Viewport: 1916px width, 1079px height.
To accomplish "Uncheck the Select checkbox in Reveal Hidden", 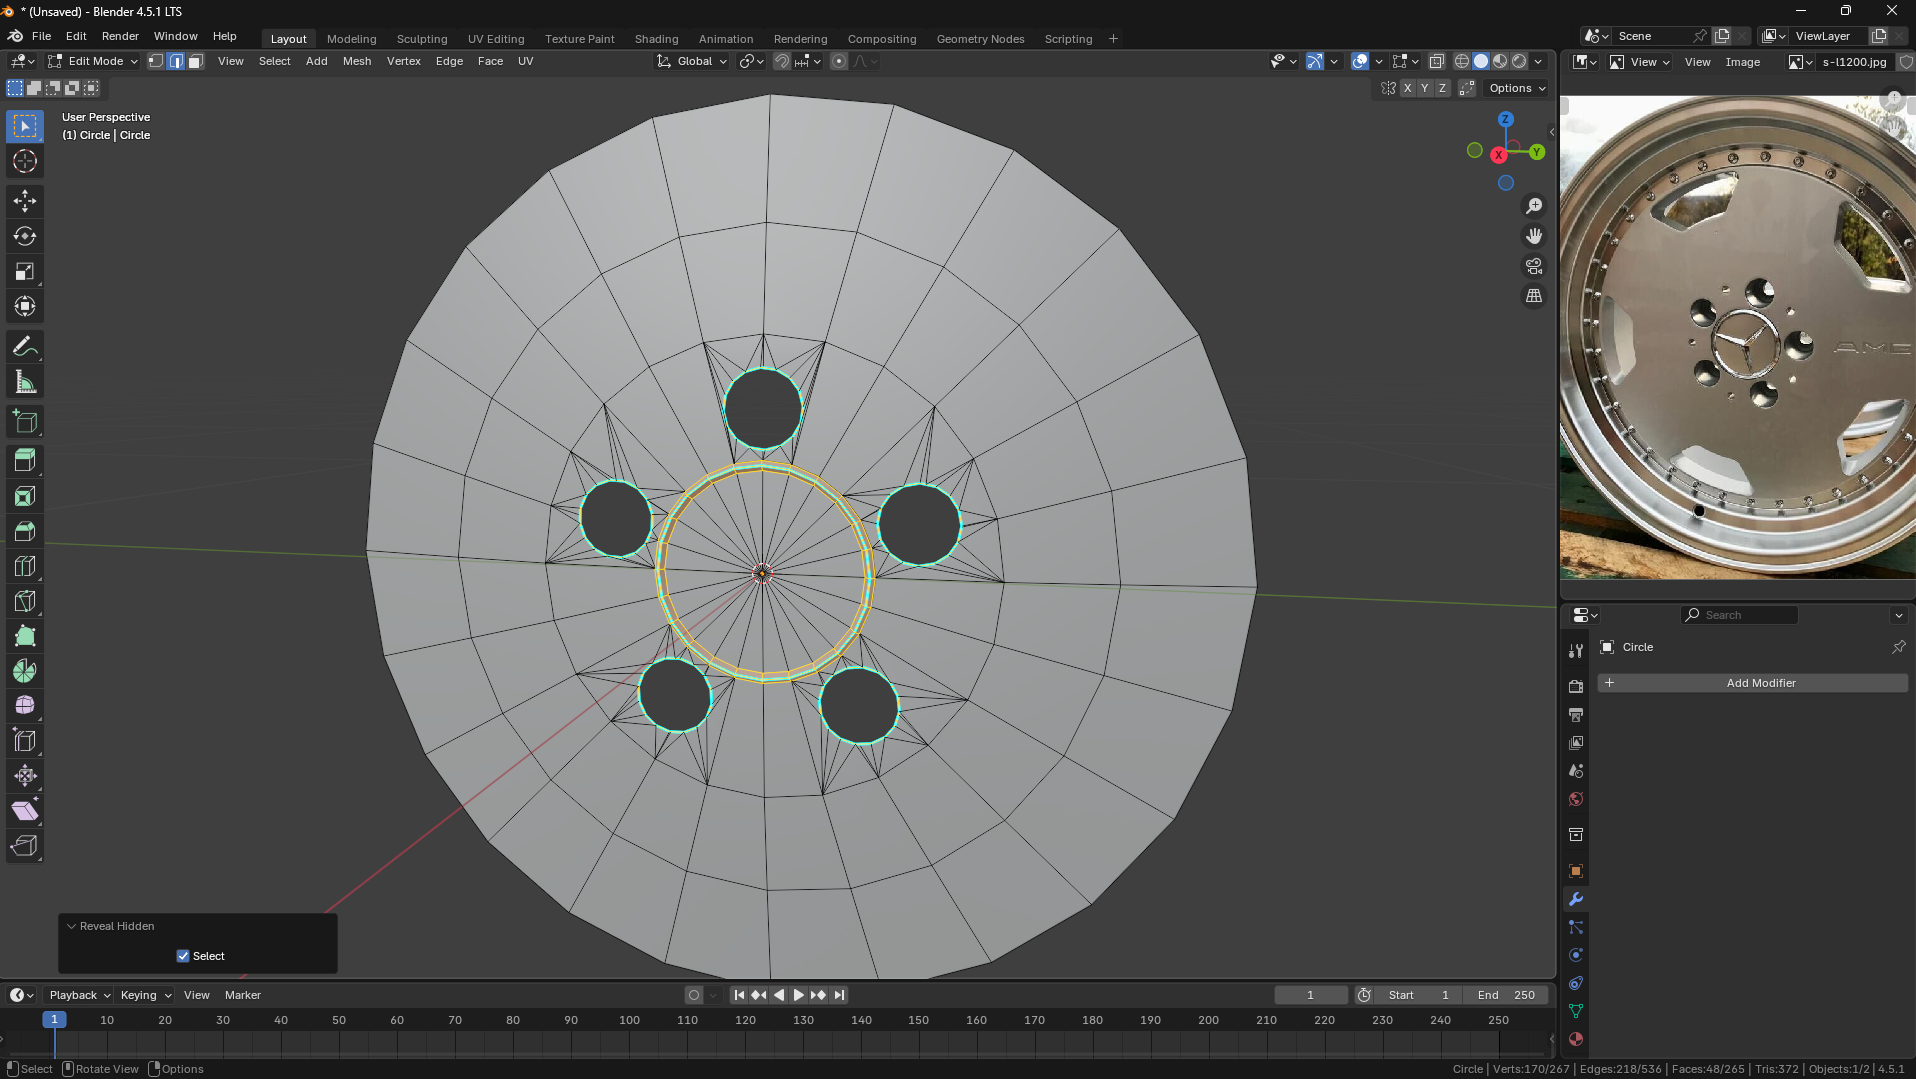I will tap(183, 956).
